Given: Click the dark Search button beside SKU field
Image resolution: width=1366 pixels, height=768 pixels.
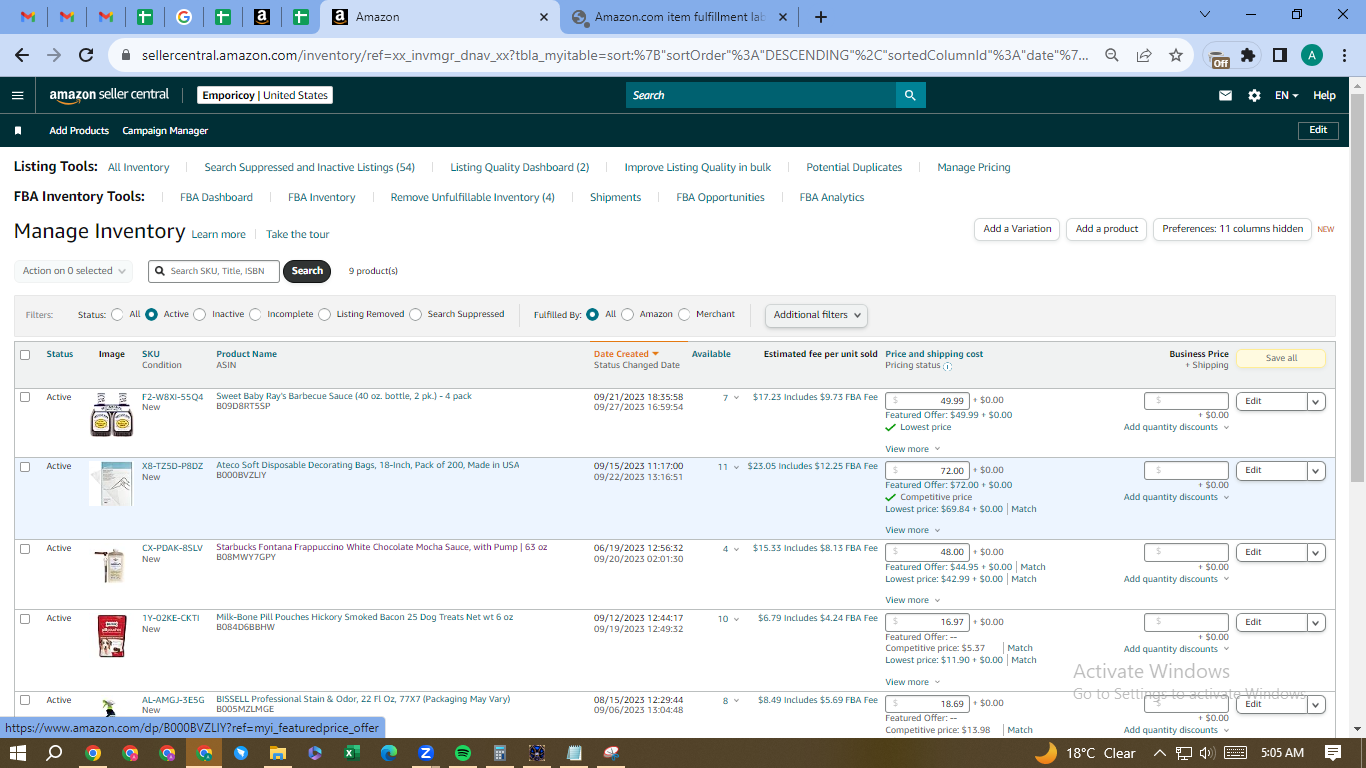Looking at the screenshot, I should tap(307, 271).
